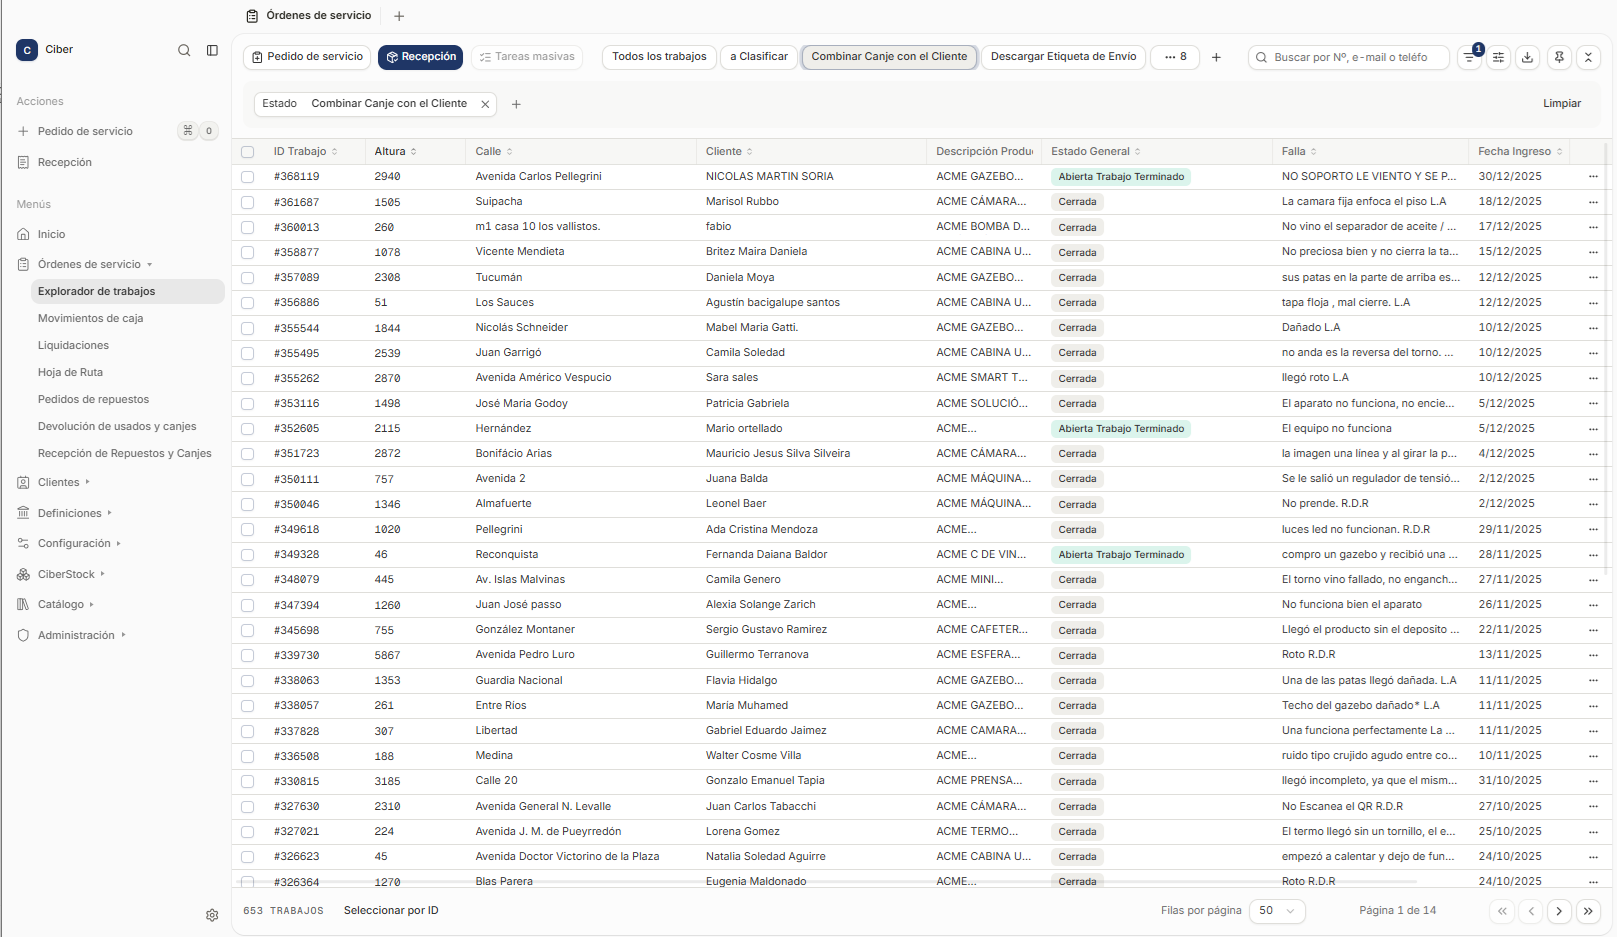
Task: Mark the checkbox for job #330815
Action: point(248,781)
